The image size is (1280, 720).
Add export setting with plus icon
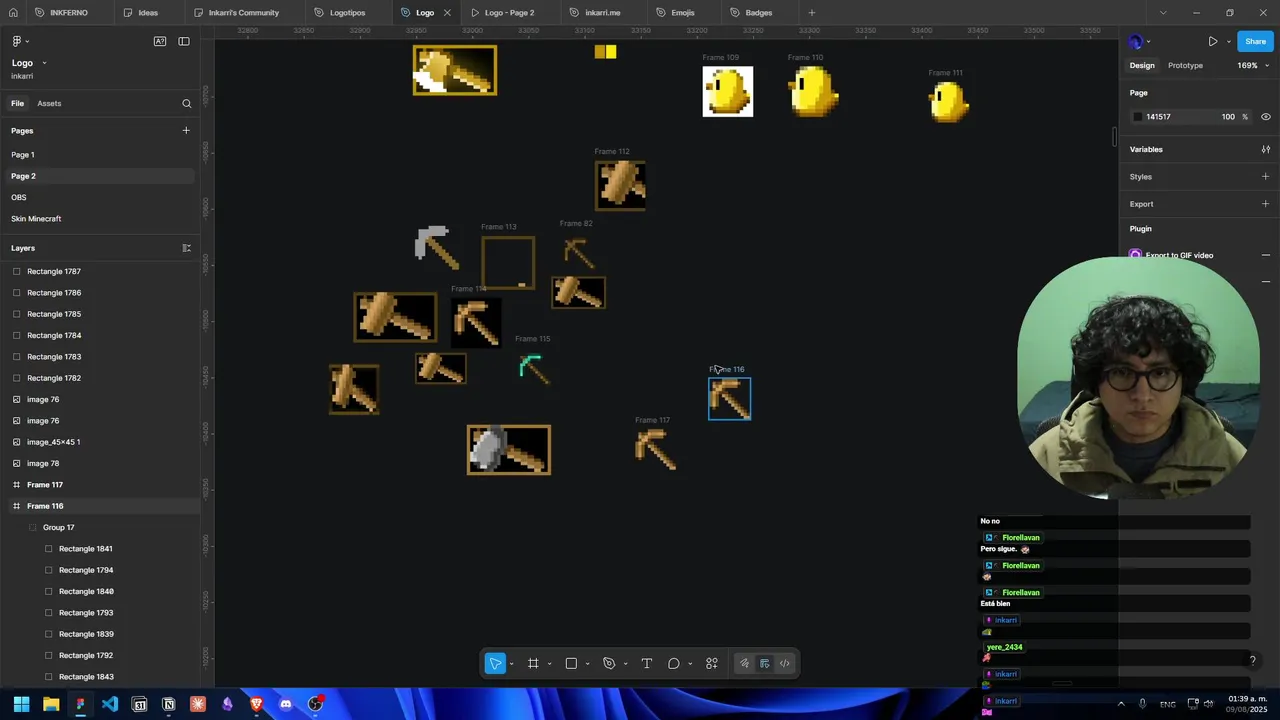[x=1265, y=204]
